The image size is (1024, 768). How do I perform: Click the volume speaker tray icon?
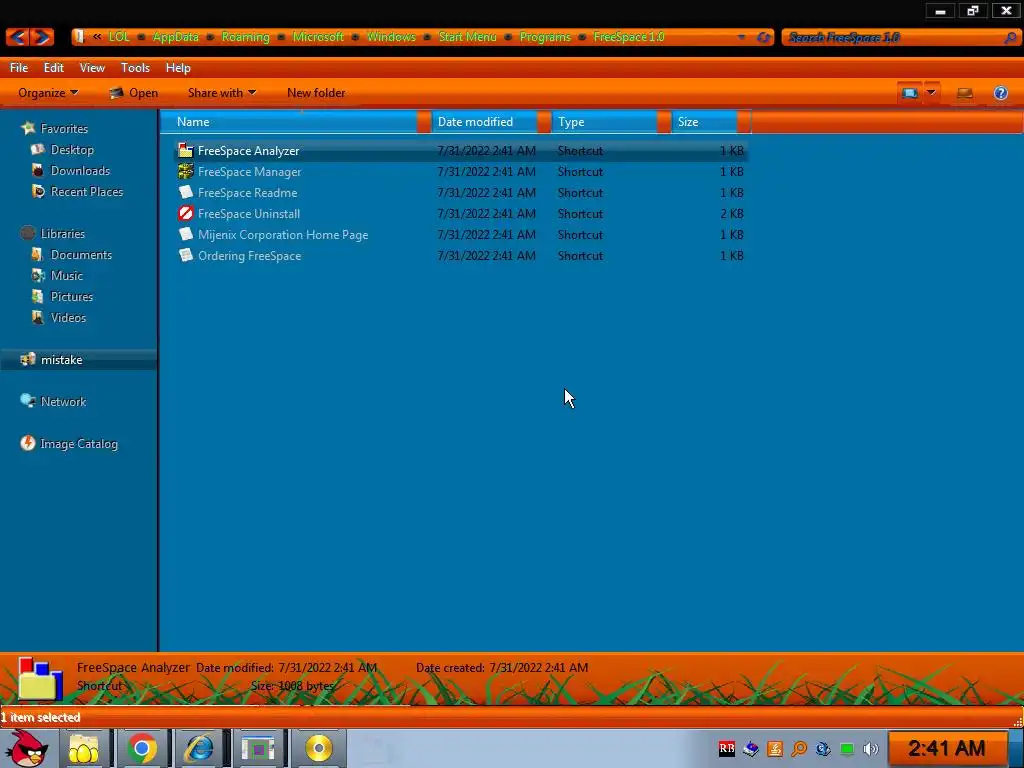tap(870, 748)
